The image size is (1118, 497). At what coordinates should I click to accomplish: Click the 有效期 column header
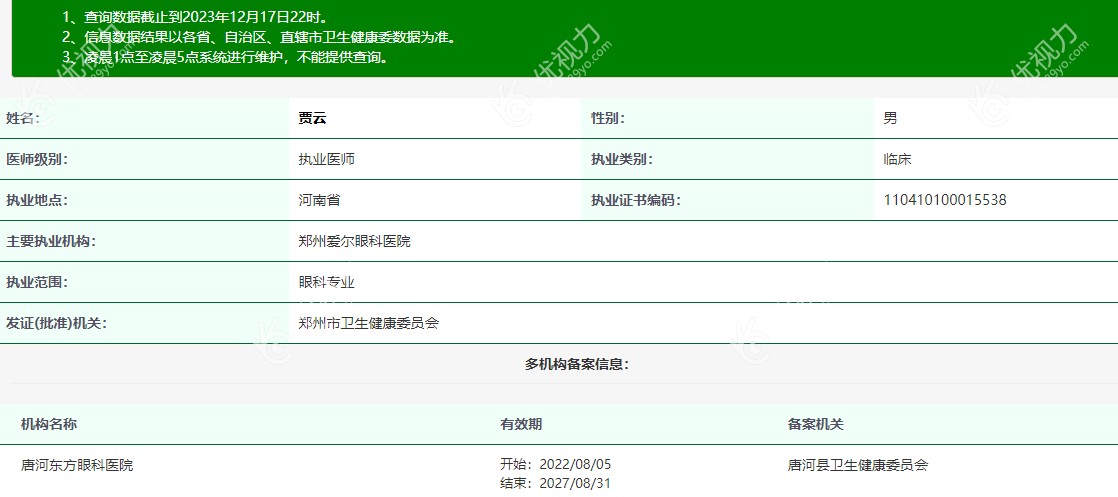click(521, 424)
